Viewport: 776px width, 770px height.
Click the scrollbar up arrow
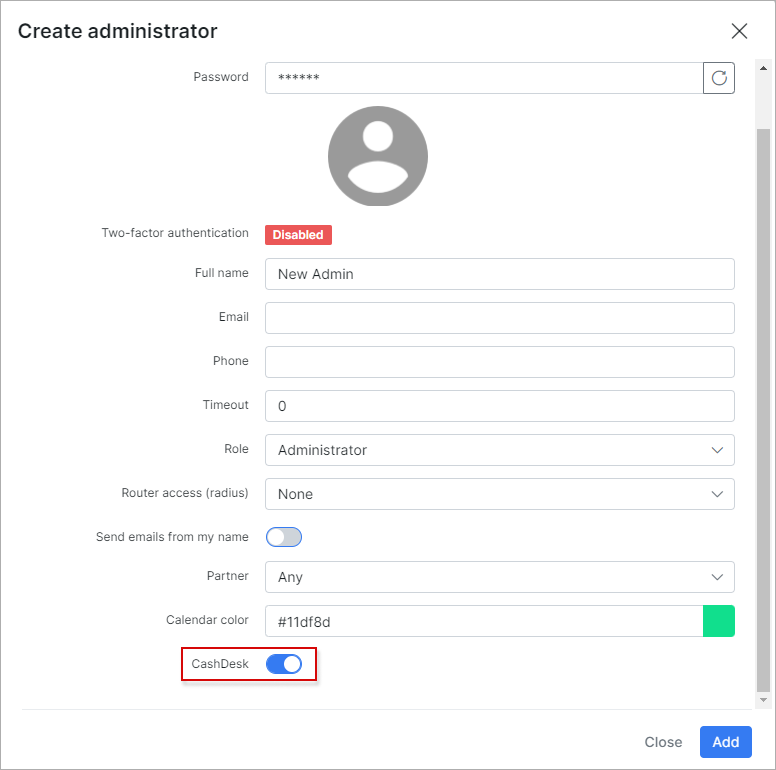(x=763, y=68)
